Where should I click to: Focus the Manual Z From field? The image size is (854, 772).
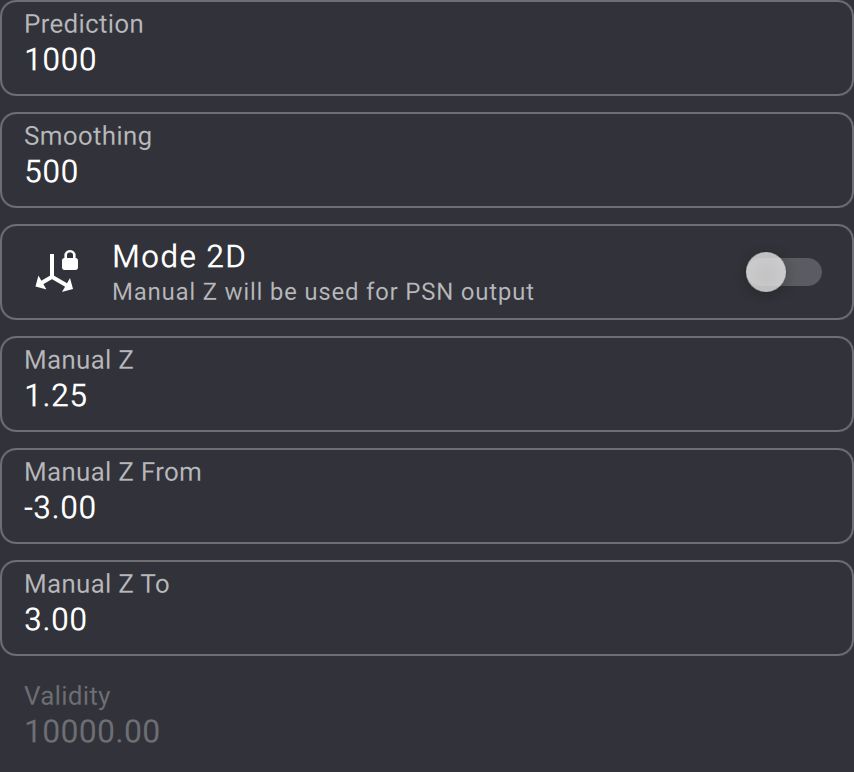426,496
